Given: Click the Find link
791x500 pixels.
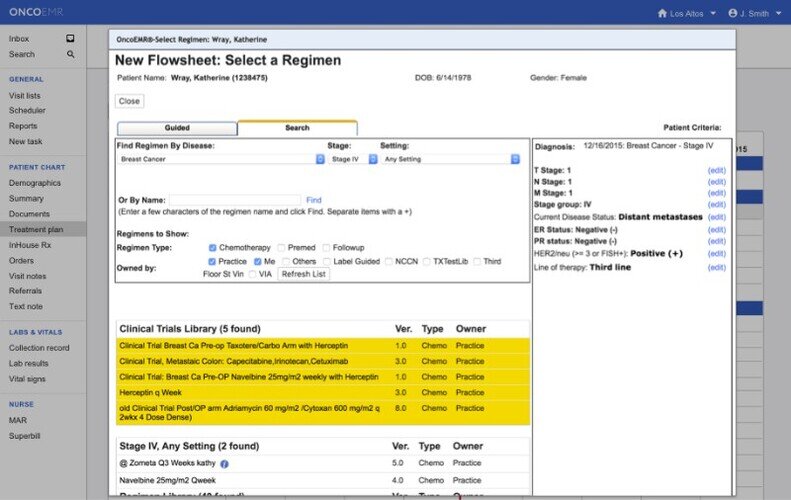Looking at the screenshot, I should pos(314,200).
